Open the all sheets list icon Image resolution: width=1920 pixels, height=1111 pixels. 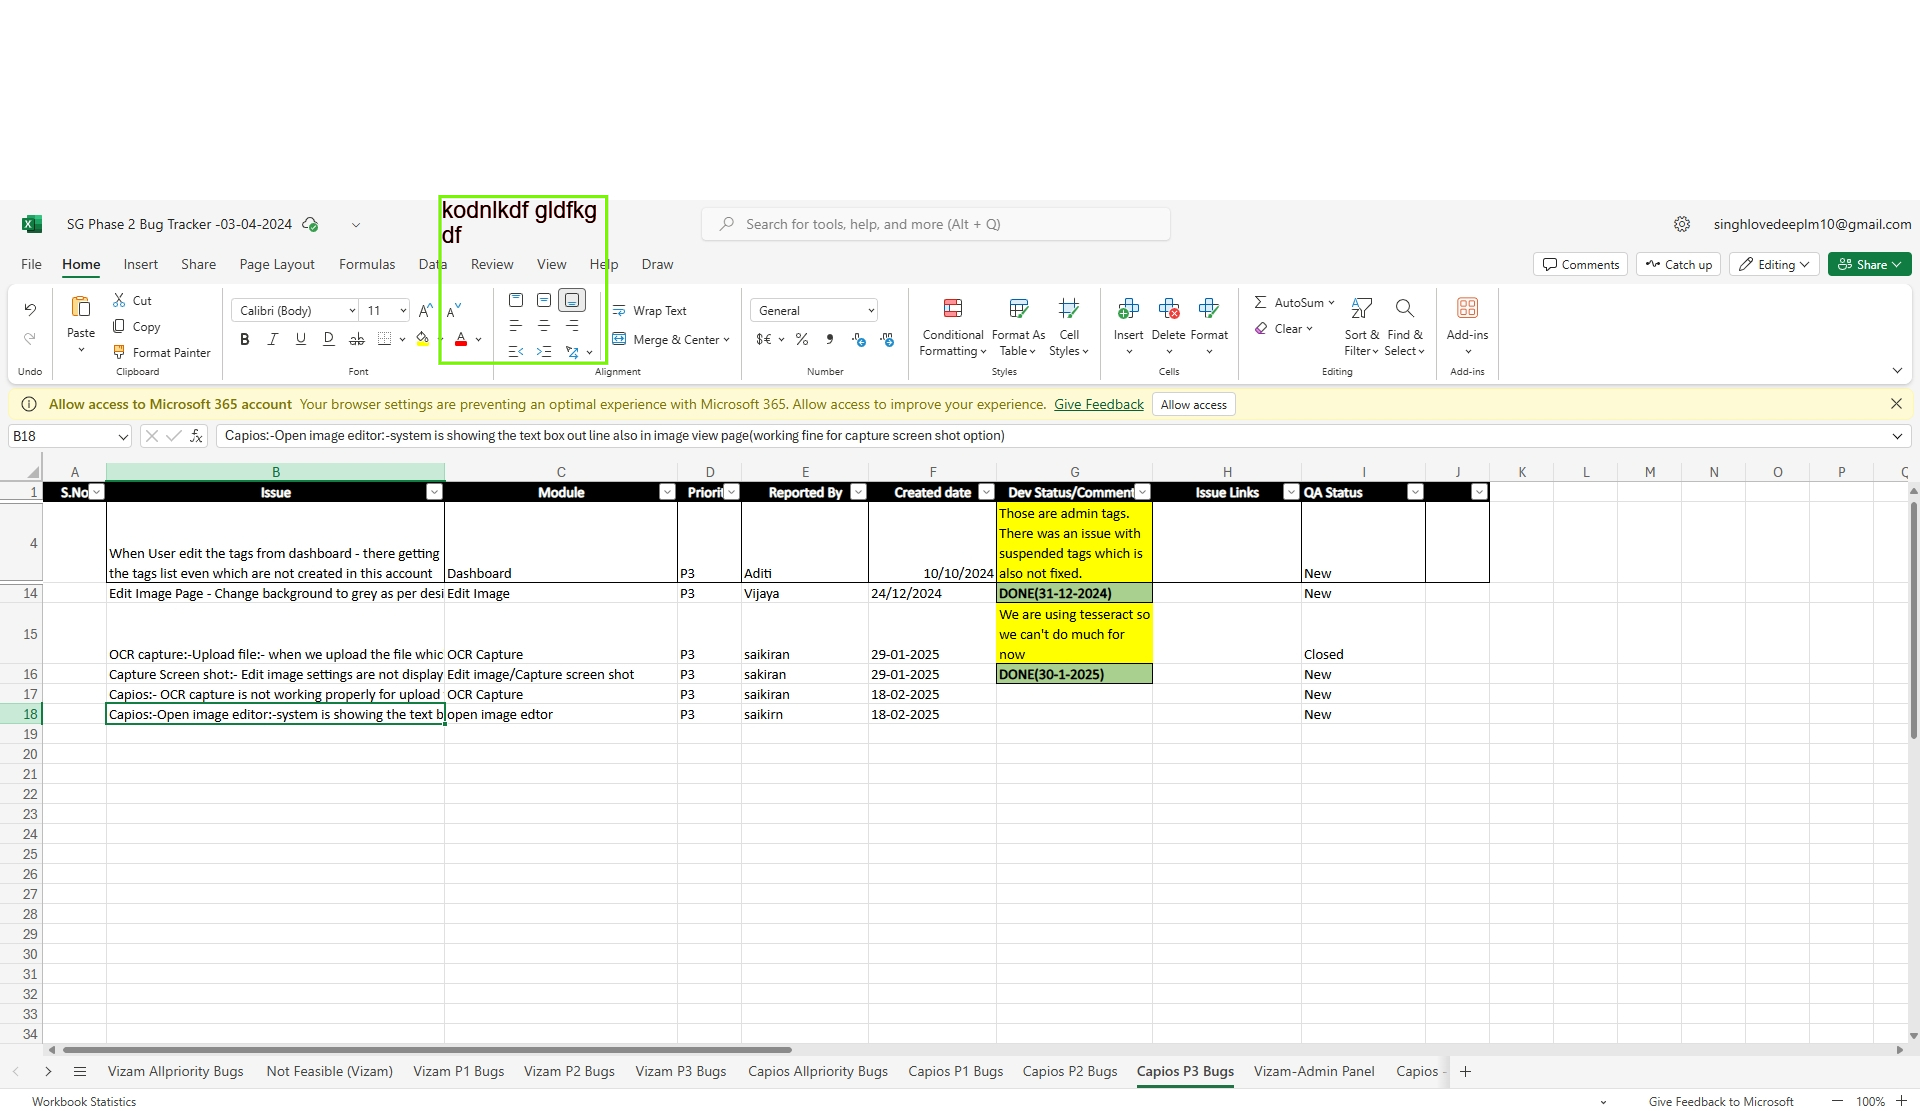coord(80,1071)
